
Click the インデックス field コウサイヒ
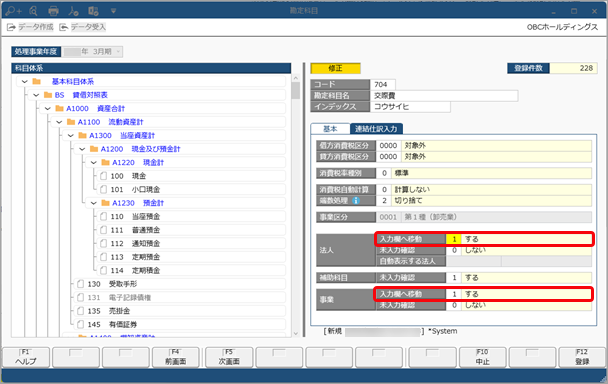pyautogui.click(x=410, y=107)
